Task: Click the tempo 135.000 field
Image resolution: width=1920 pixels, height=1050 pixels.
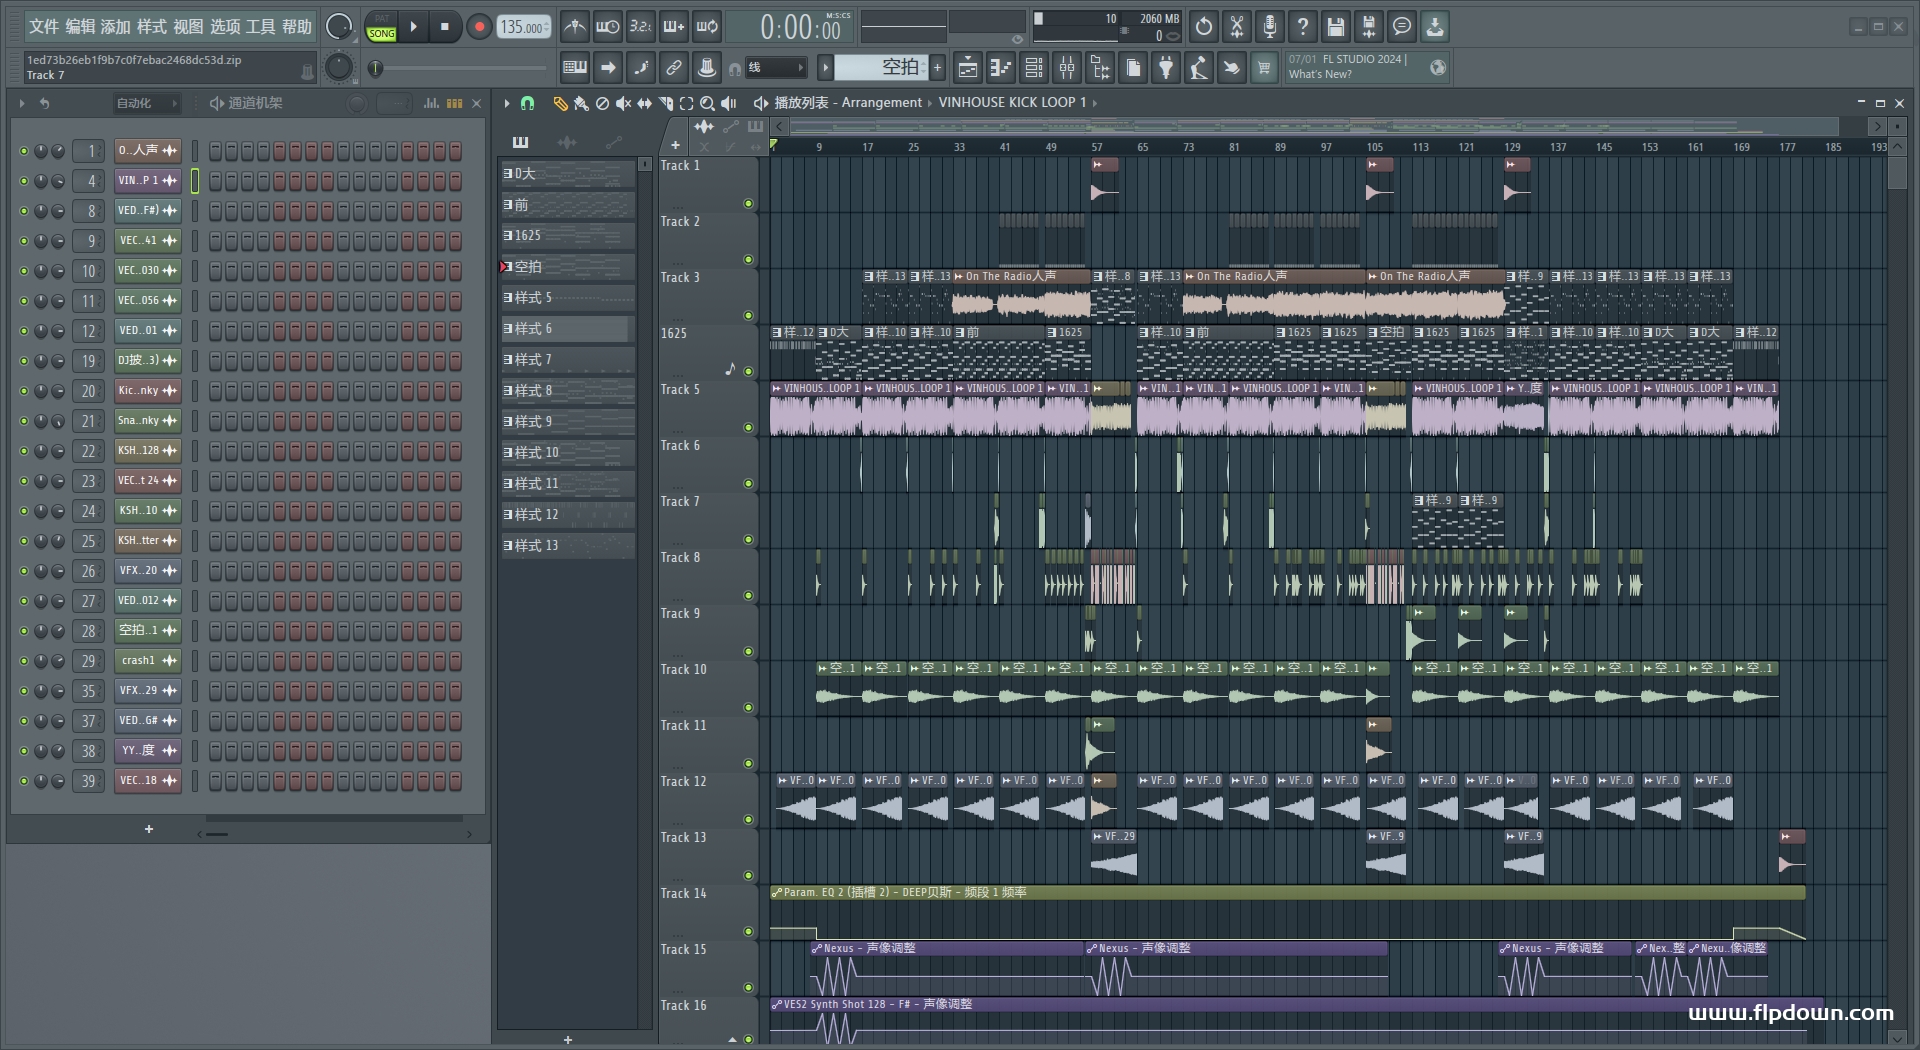Action: (524, 27)
